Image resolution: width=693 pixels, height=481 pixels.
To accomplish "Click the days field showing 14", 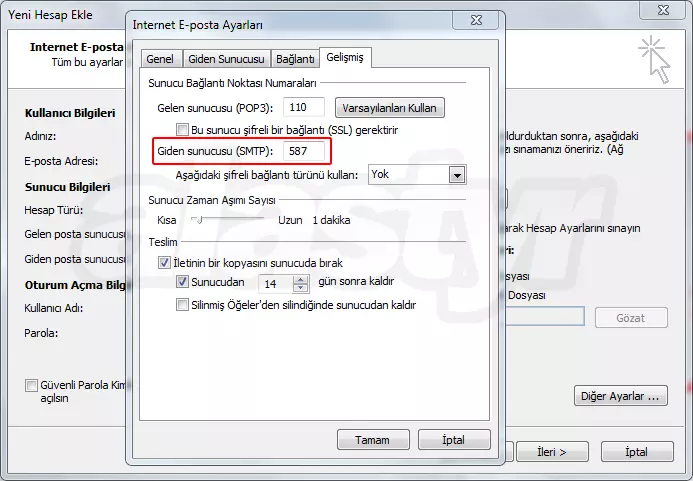I will point(276,284).
